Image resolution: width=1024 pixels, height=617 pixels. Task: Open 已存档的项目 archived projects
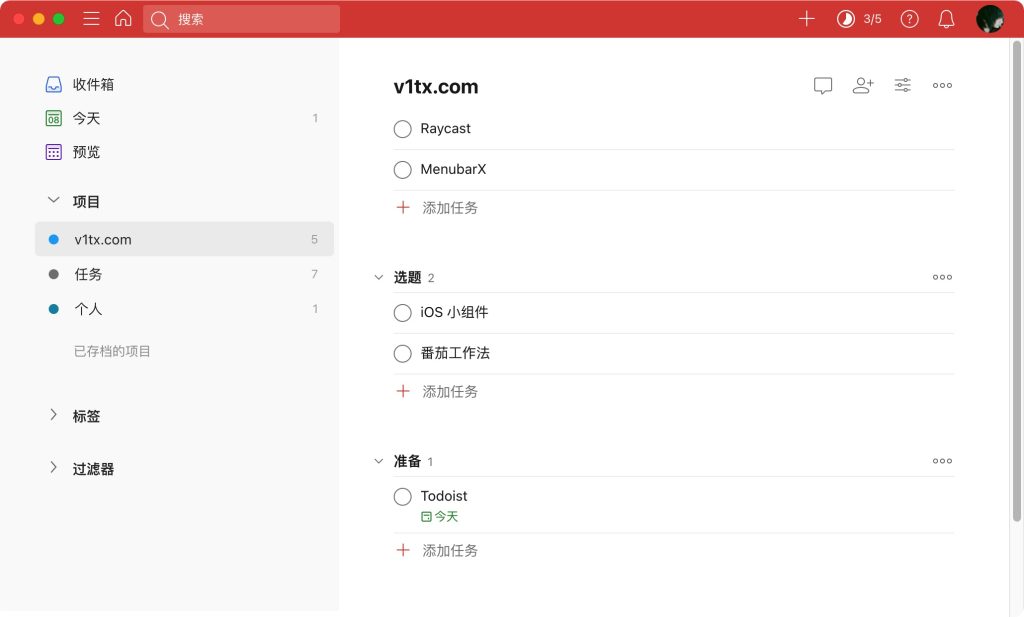[x=112, y=351]
